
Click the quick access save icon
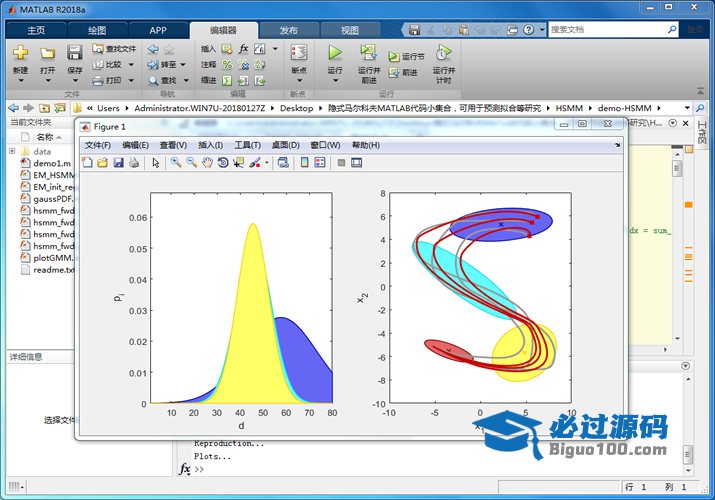click(414, 30)
